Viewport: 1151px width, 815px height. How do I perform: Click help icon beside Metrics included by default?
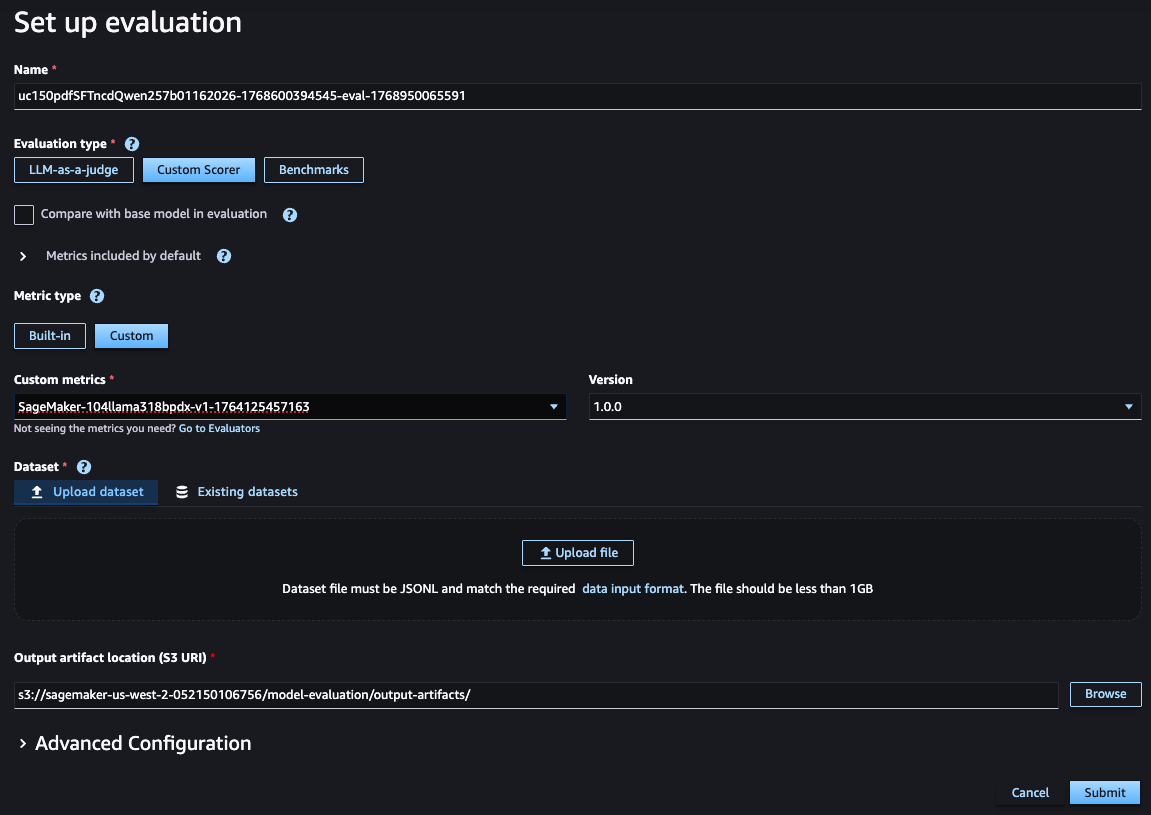[x=224, y=256]
